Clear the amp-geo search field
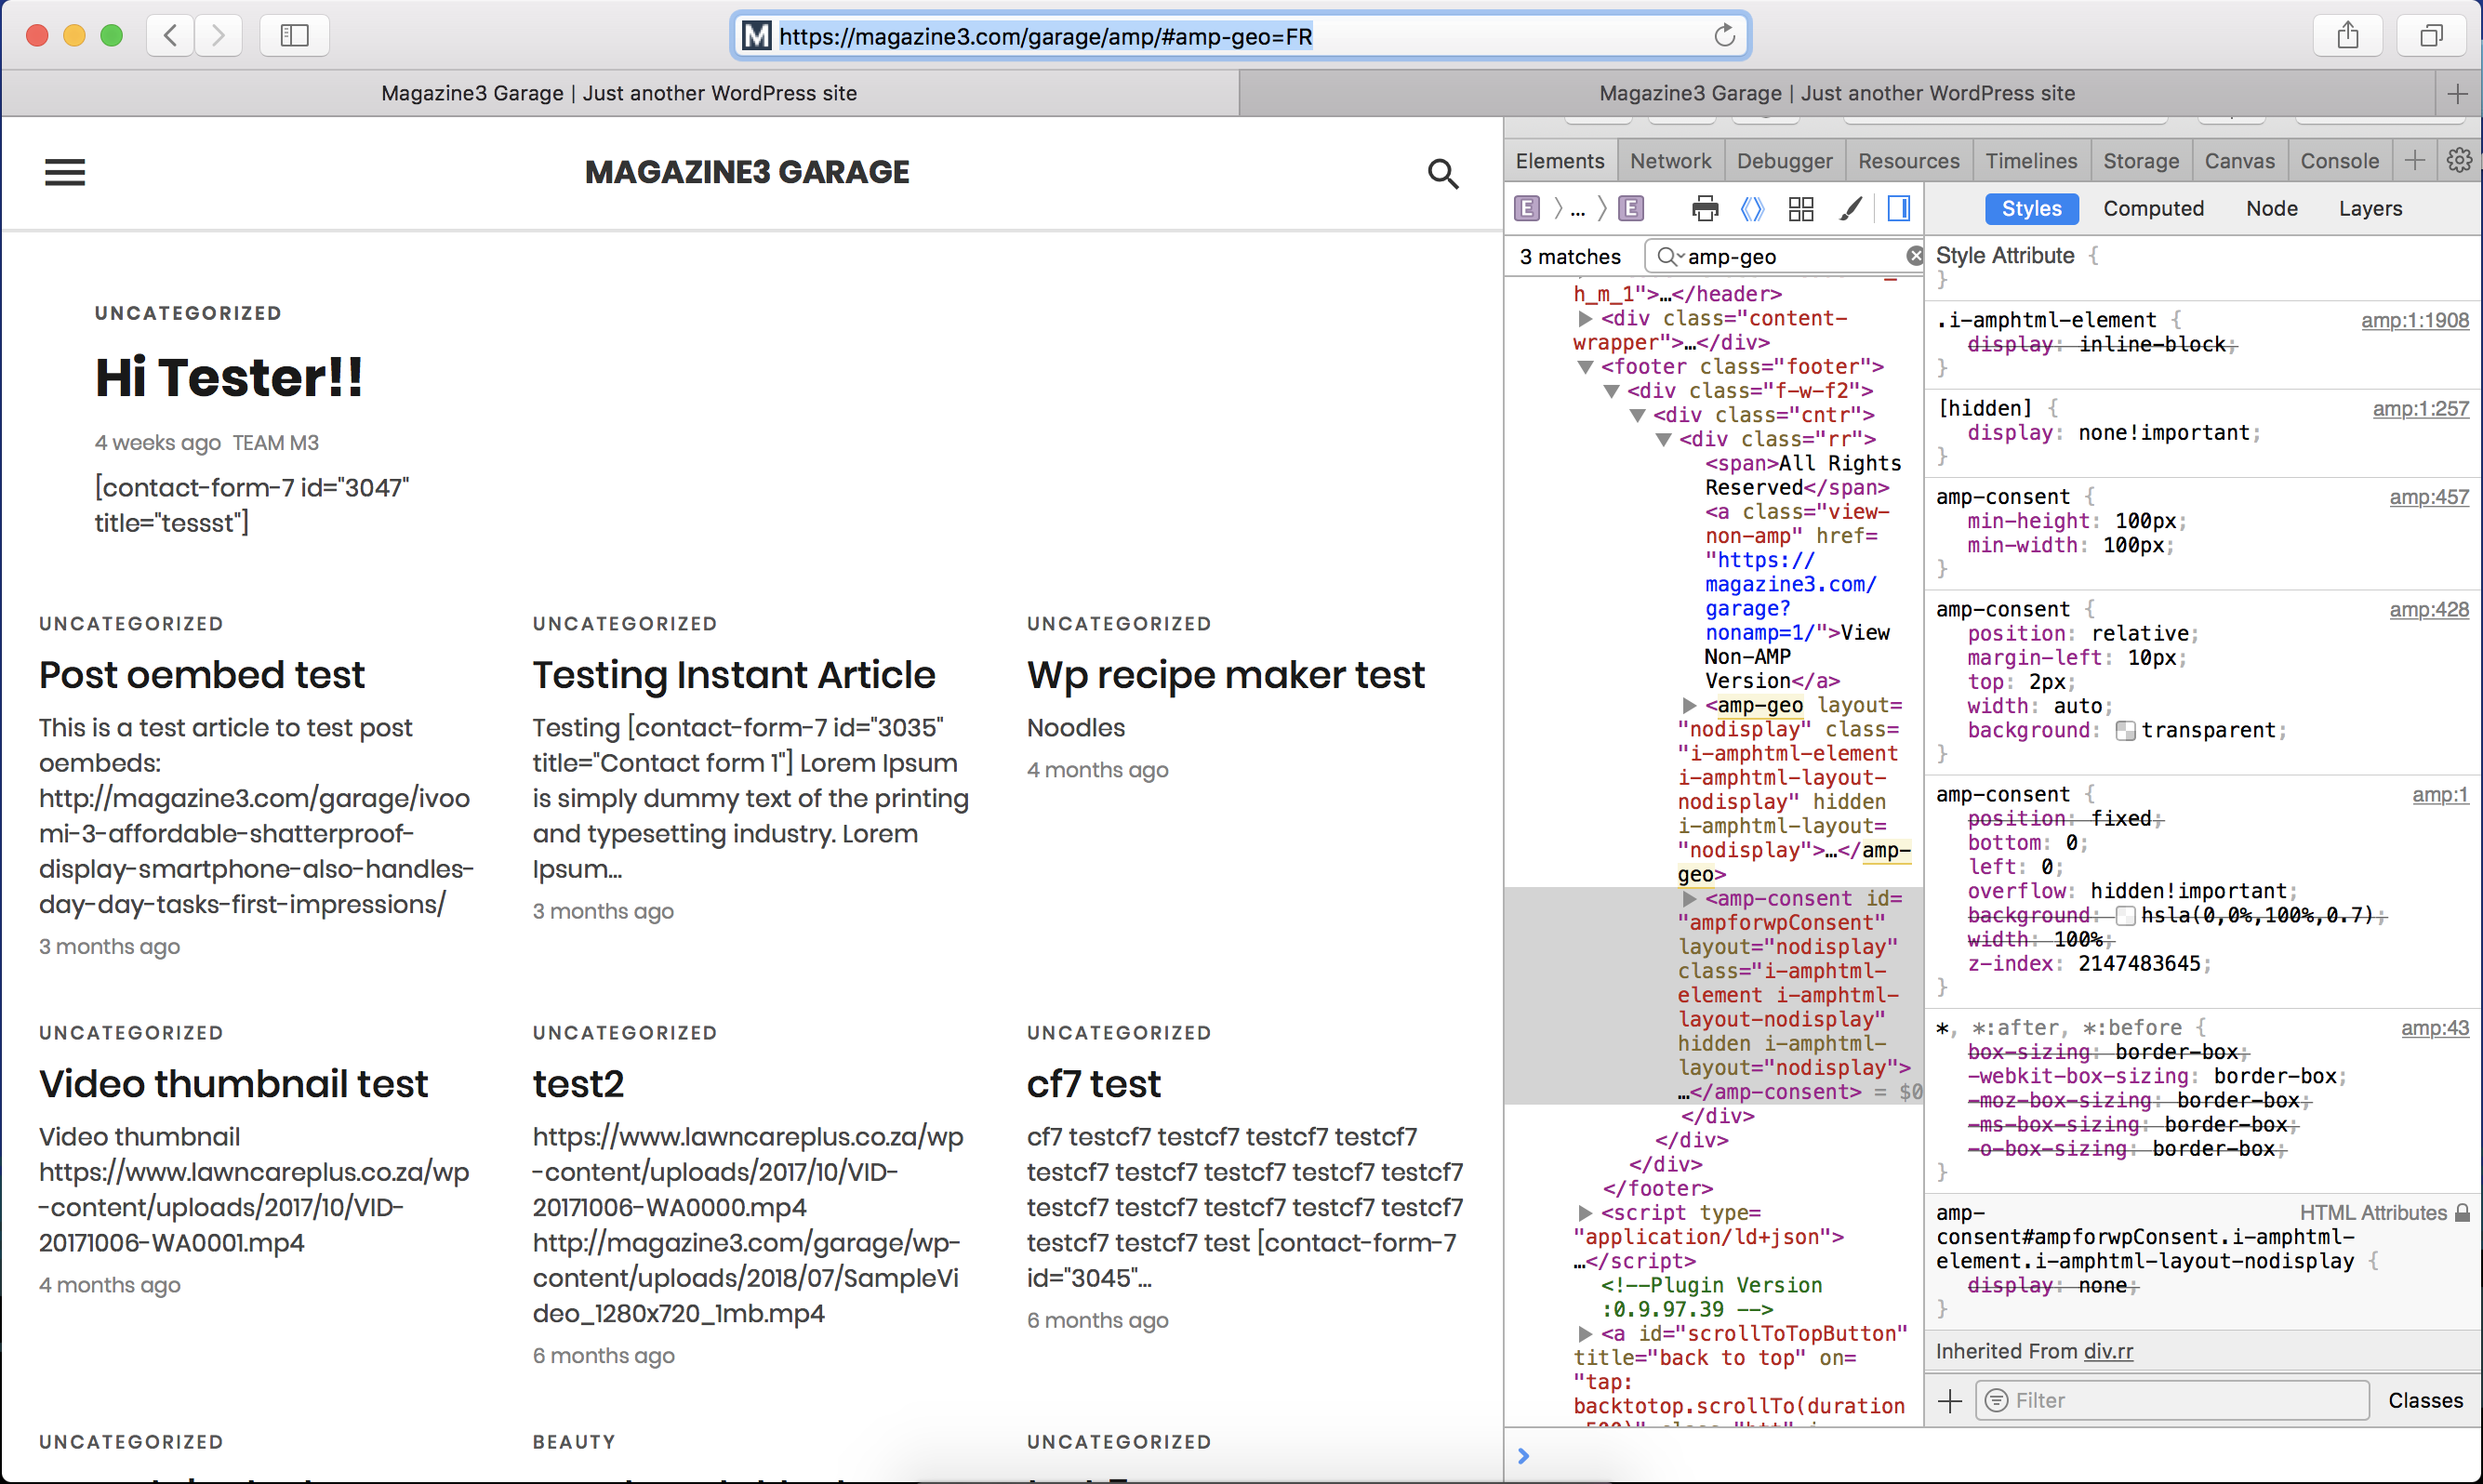 [1914, 256]
